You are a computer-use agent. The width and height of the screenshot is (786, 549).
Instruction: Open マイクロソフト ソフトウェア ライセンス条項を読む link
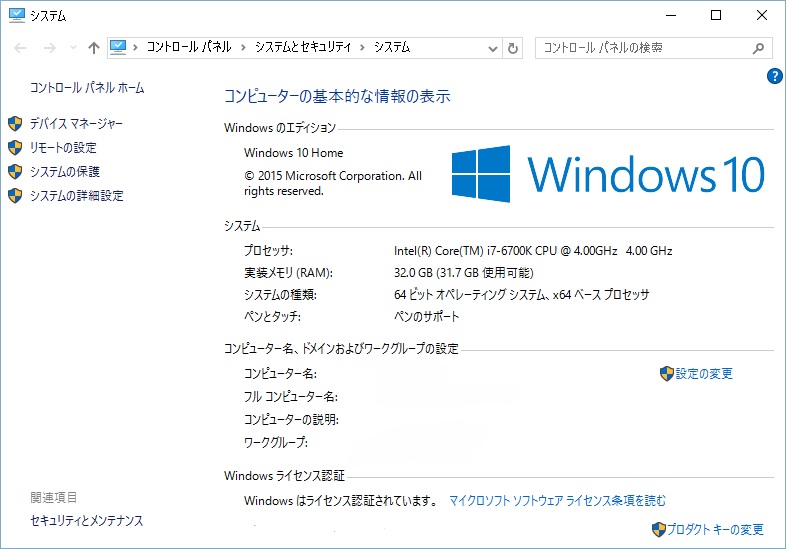pyautogui.click(x=557, y=500)
